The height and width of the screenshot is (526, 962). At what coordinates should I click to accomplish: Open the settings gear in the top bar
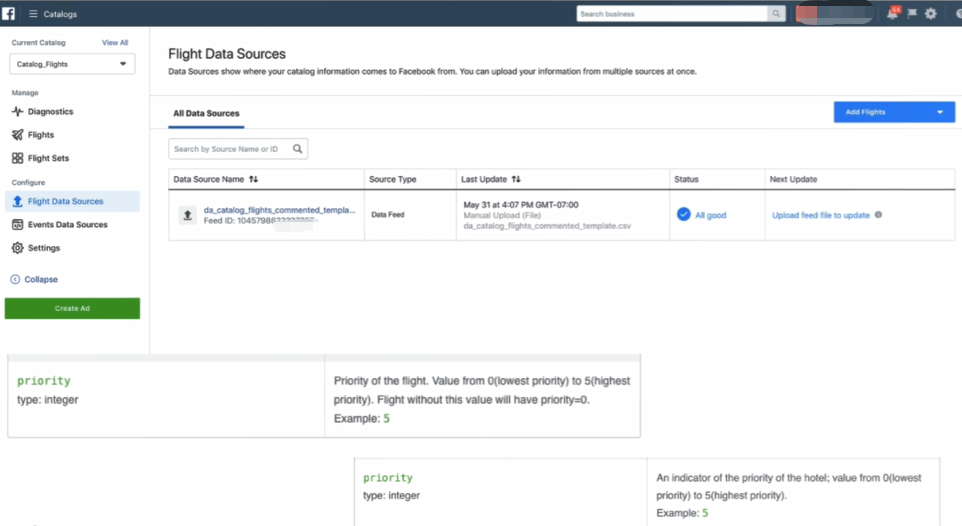pos(931,14)
